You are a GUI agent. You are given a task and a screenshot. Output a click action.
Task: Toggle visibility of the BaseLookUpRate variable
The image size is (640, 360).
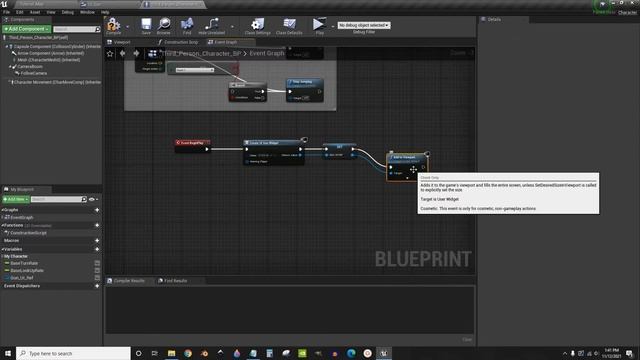pyautogui.click(x=97, y=270)
